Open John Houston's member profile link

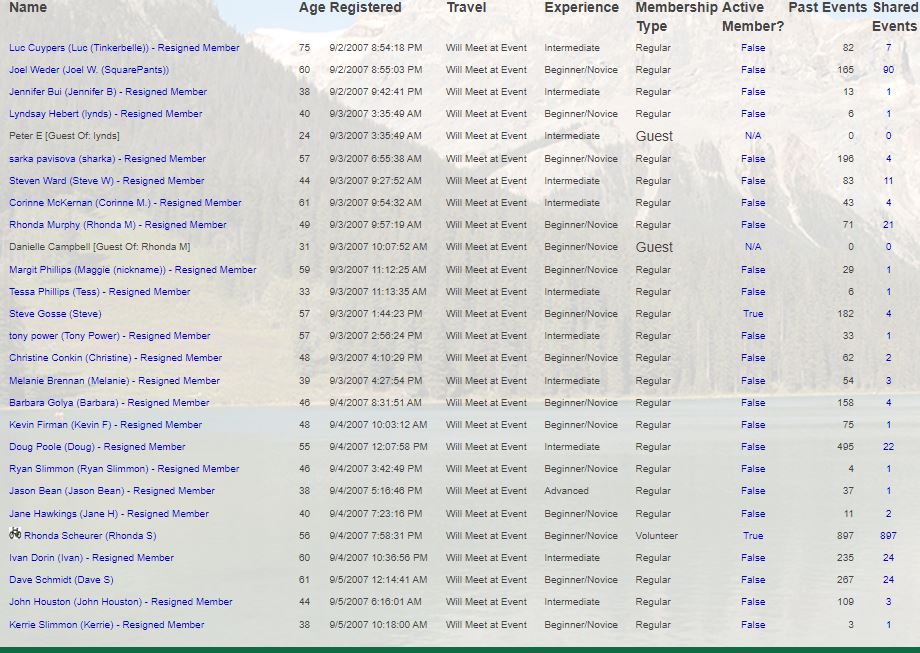121,602
